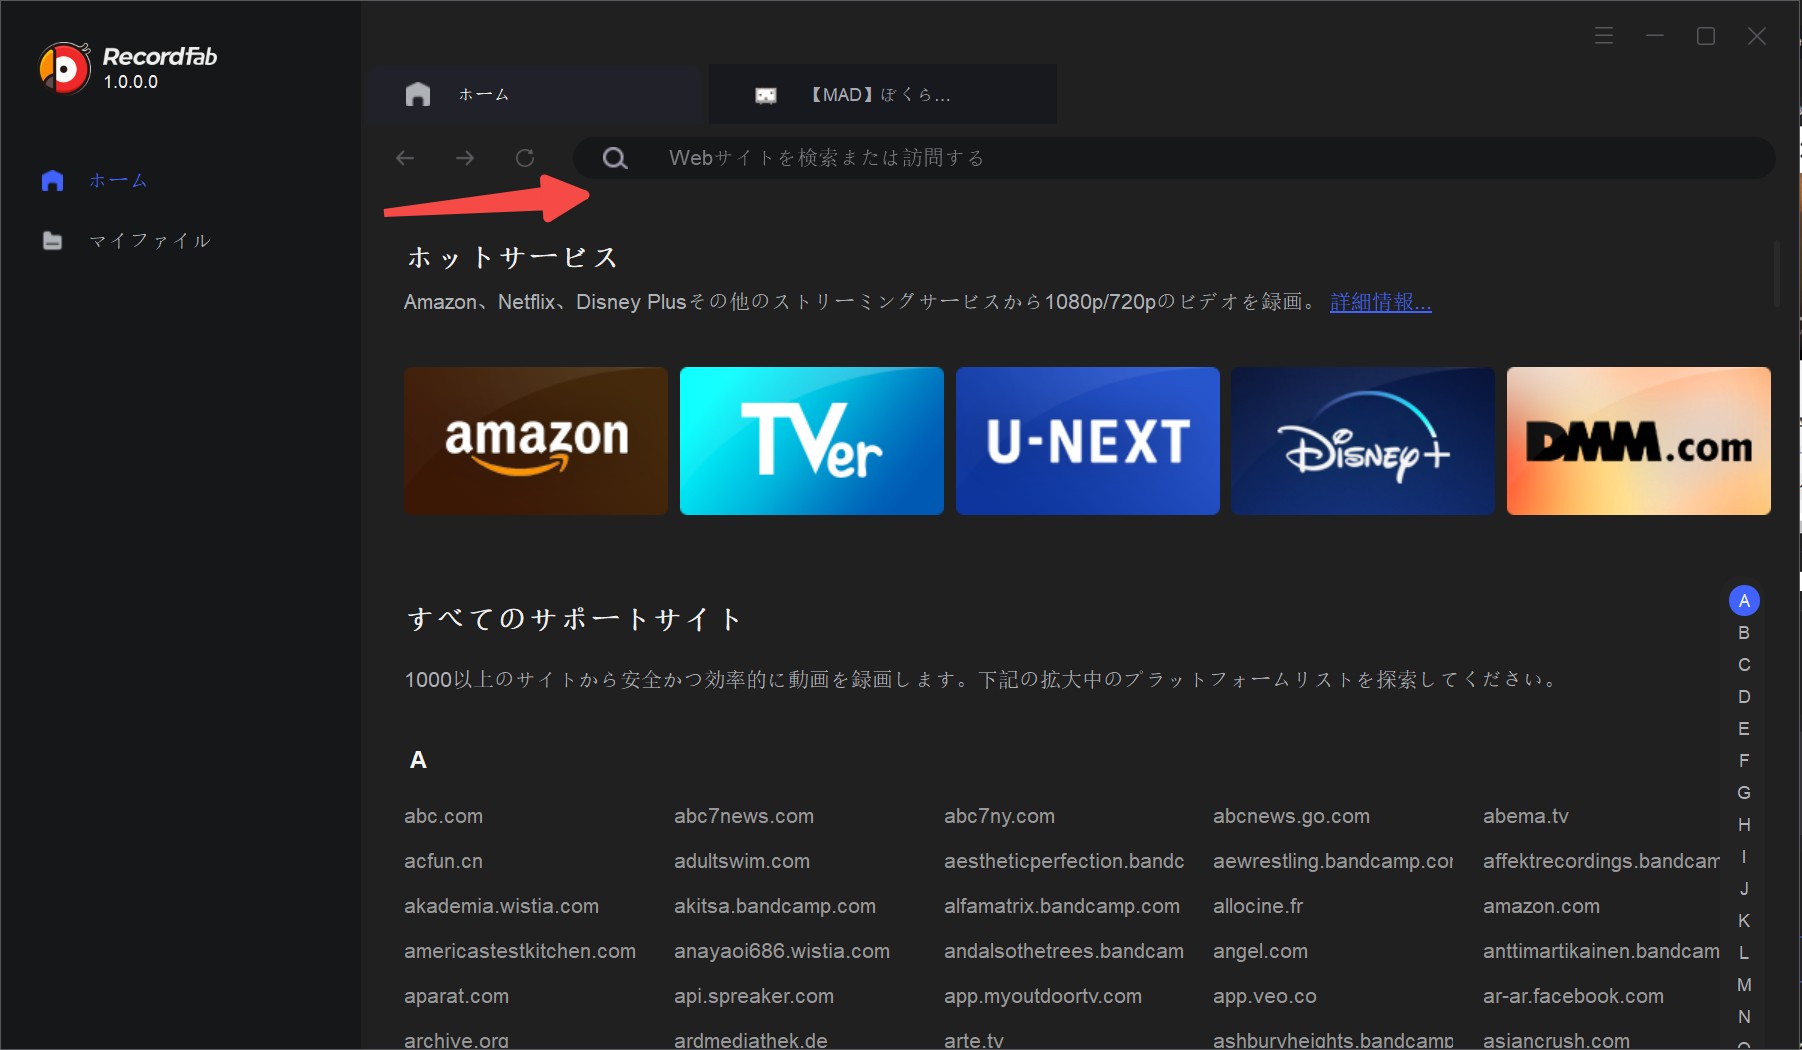Open the allocine.fr site link

pos(1258,906)
